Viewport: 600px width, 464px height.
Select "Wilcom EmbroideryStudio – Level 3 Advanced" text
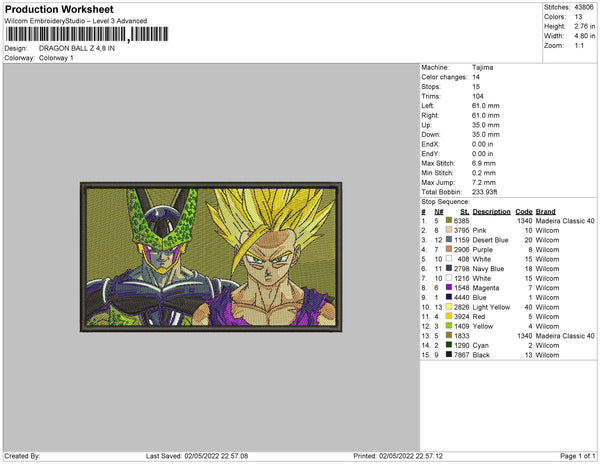[x=76, y=21]
